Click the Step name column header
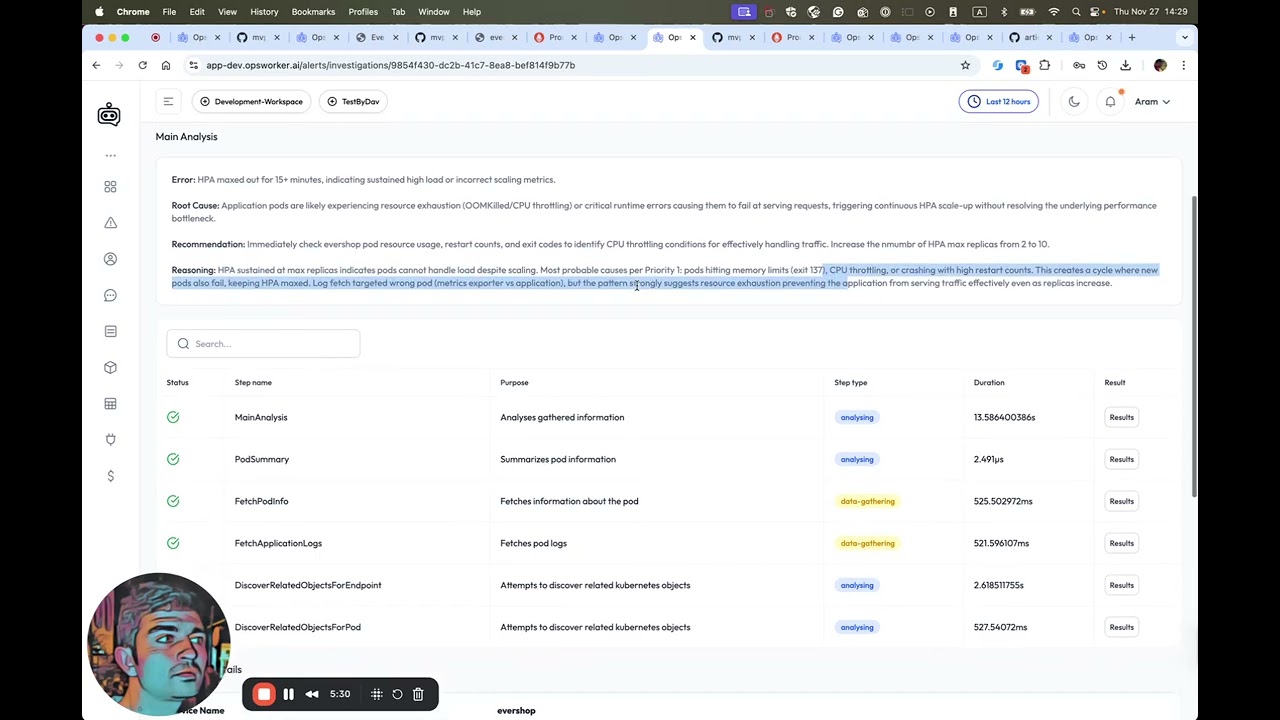Viewport: 1280px width, 720px height. [x=253, y=382]
